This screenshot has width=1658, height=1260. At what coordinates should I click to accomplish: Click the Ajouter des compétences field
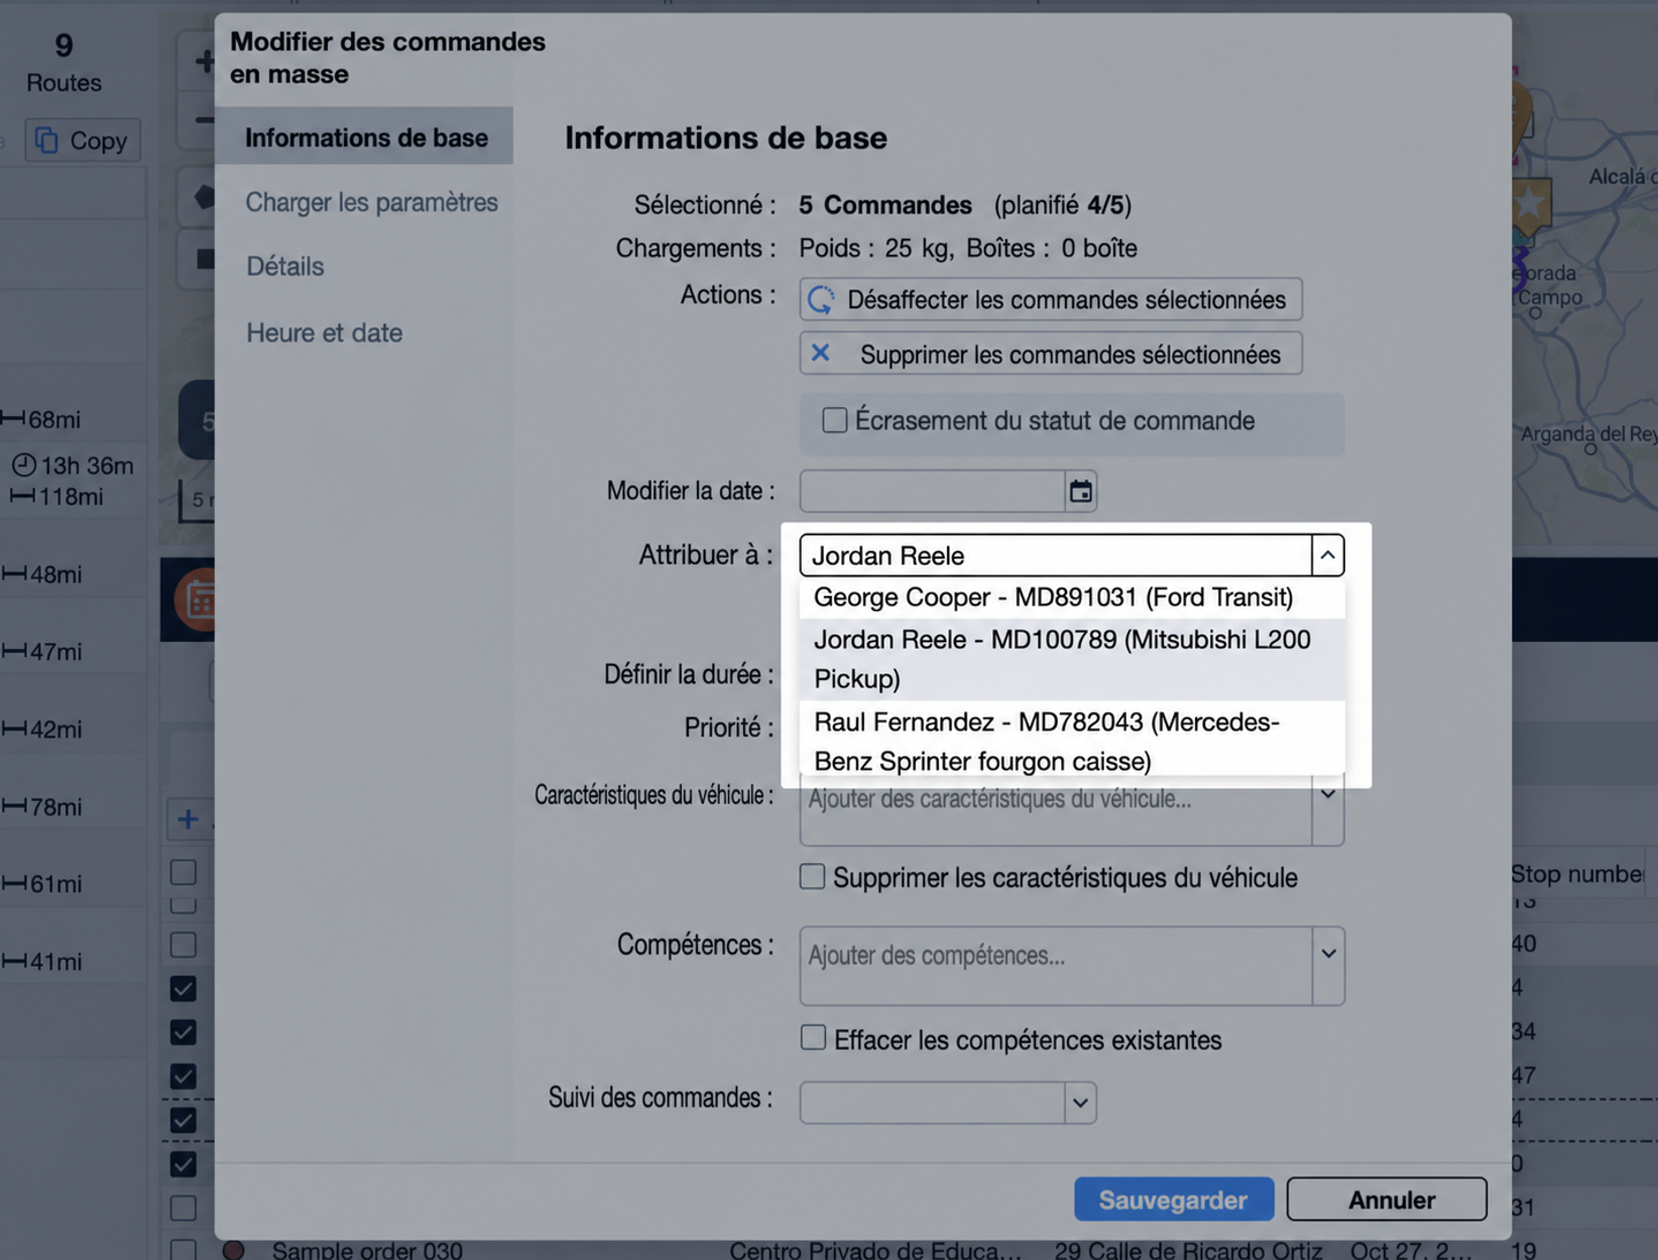click(x=1056, y=966)
